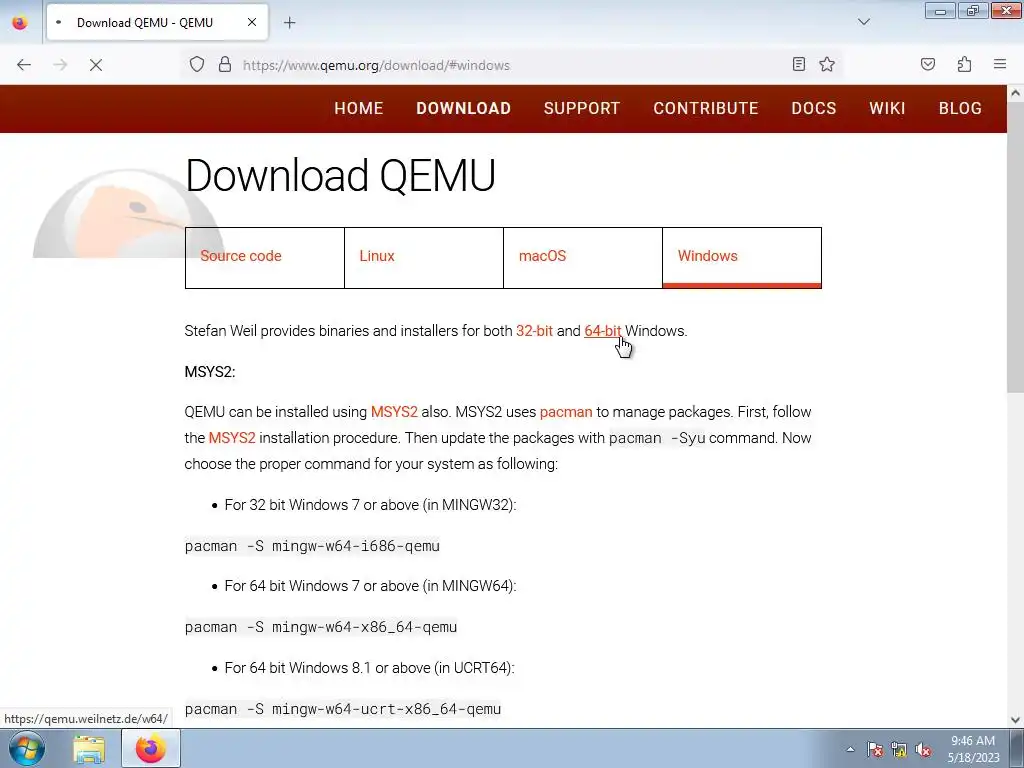Open DOCS from the navigation bar
1024x768 pixels.
pyautogui.click(x=814, y=108)
